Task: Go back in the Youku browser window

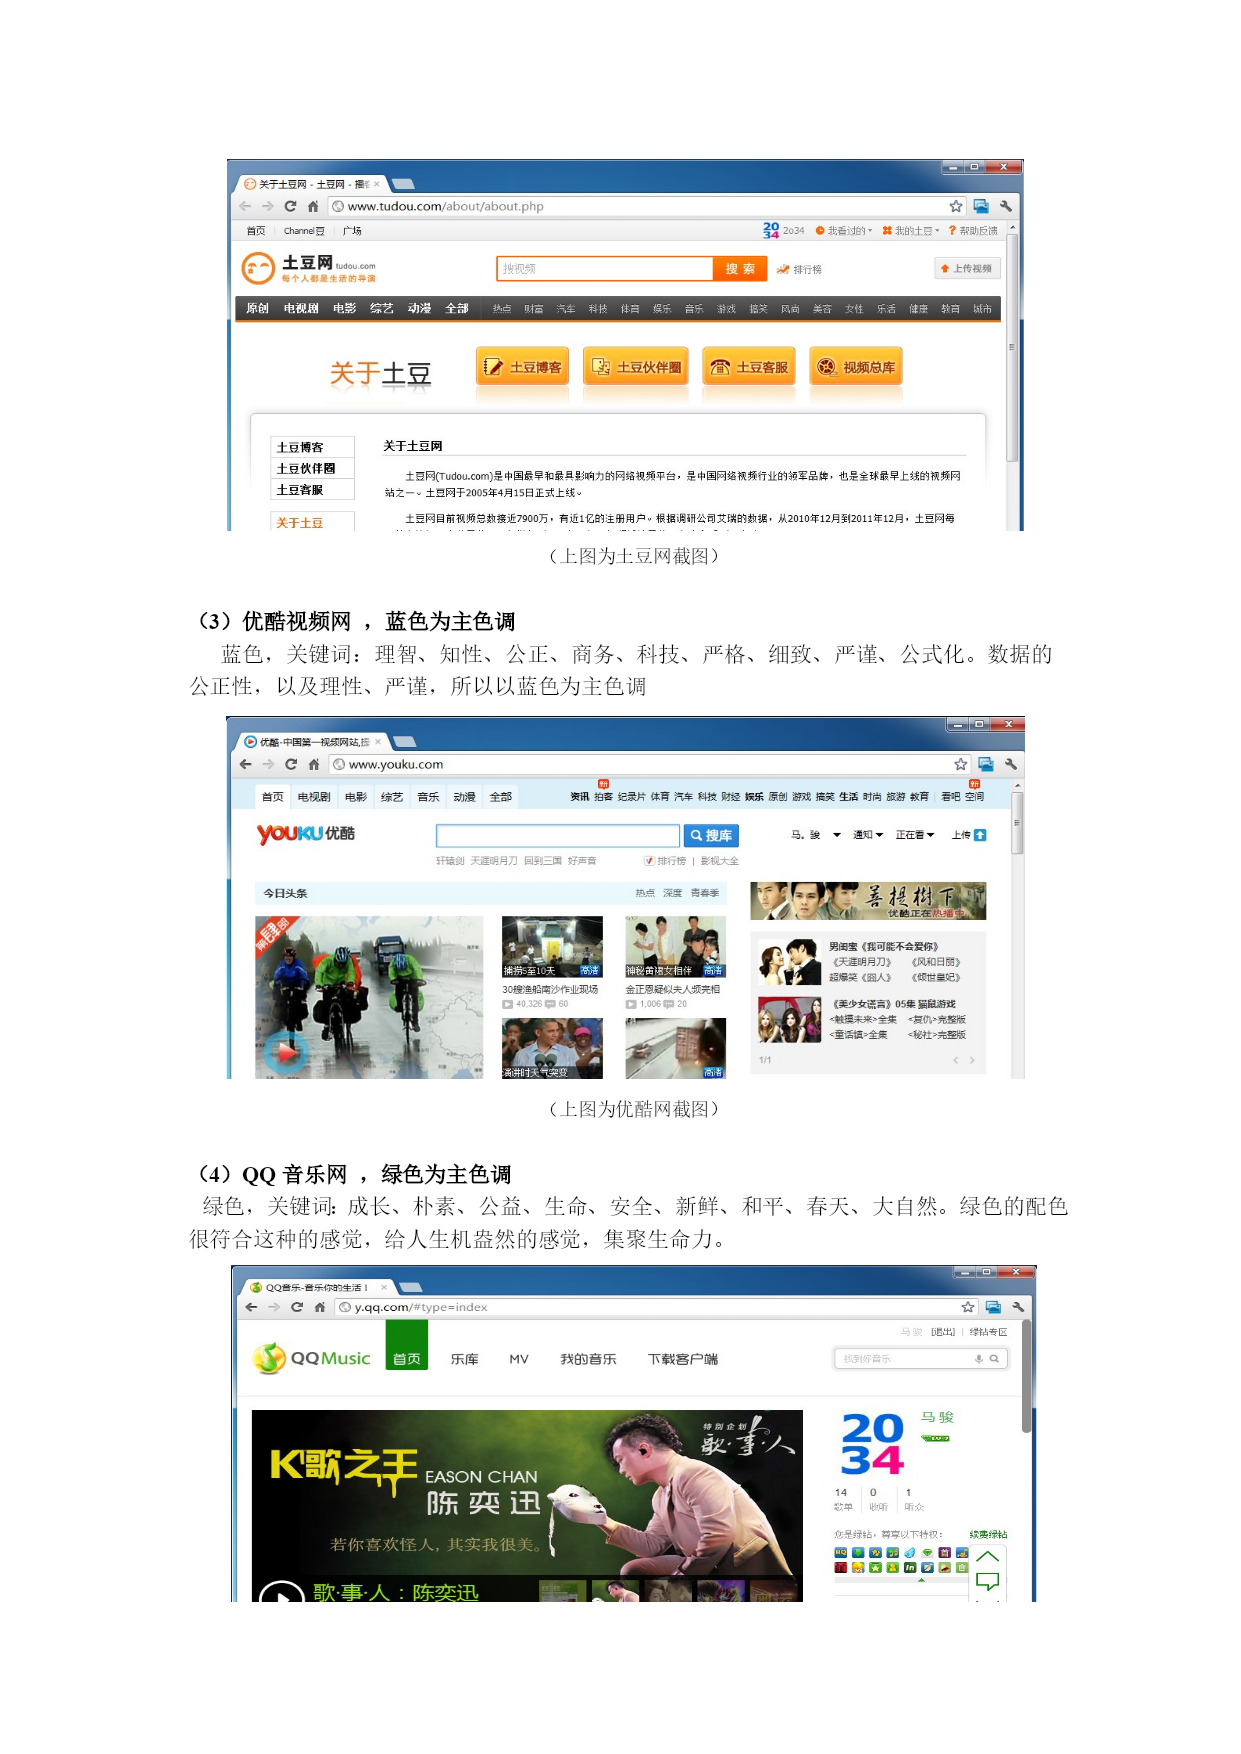Action: 246,764
